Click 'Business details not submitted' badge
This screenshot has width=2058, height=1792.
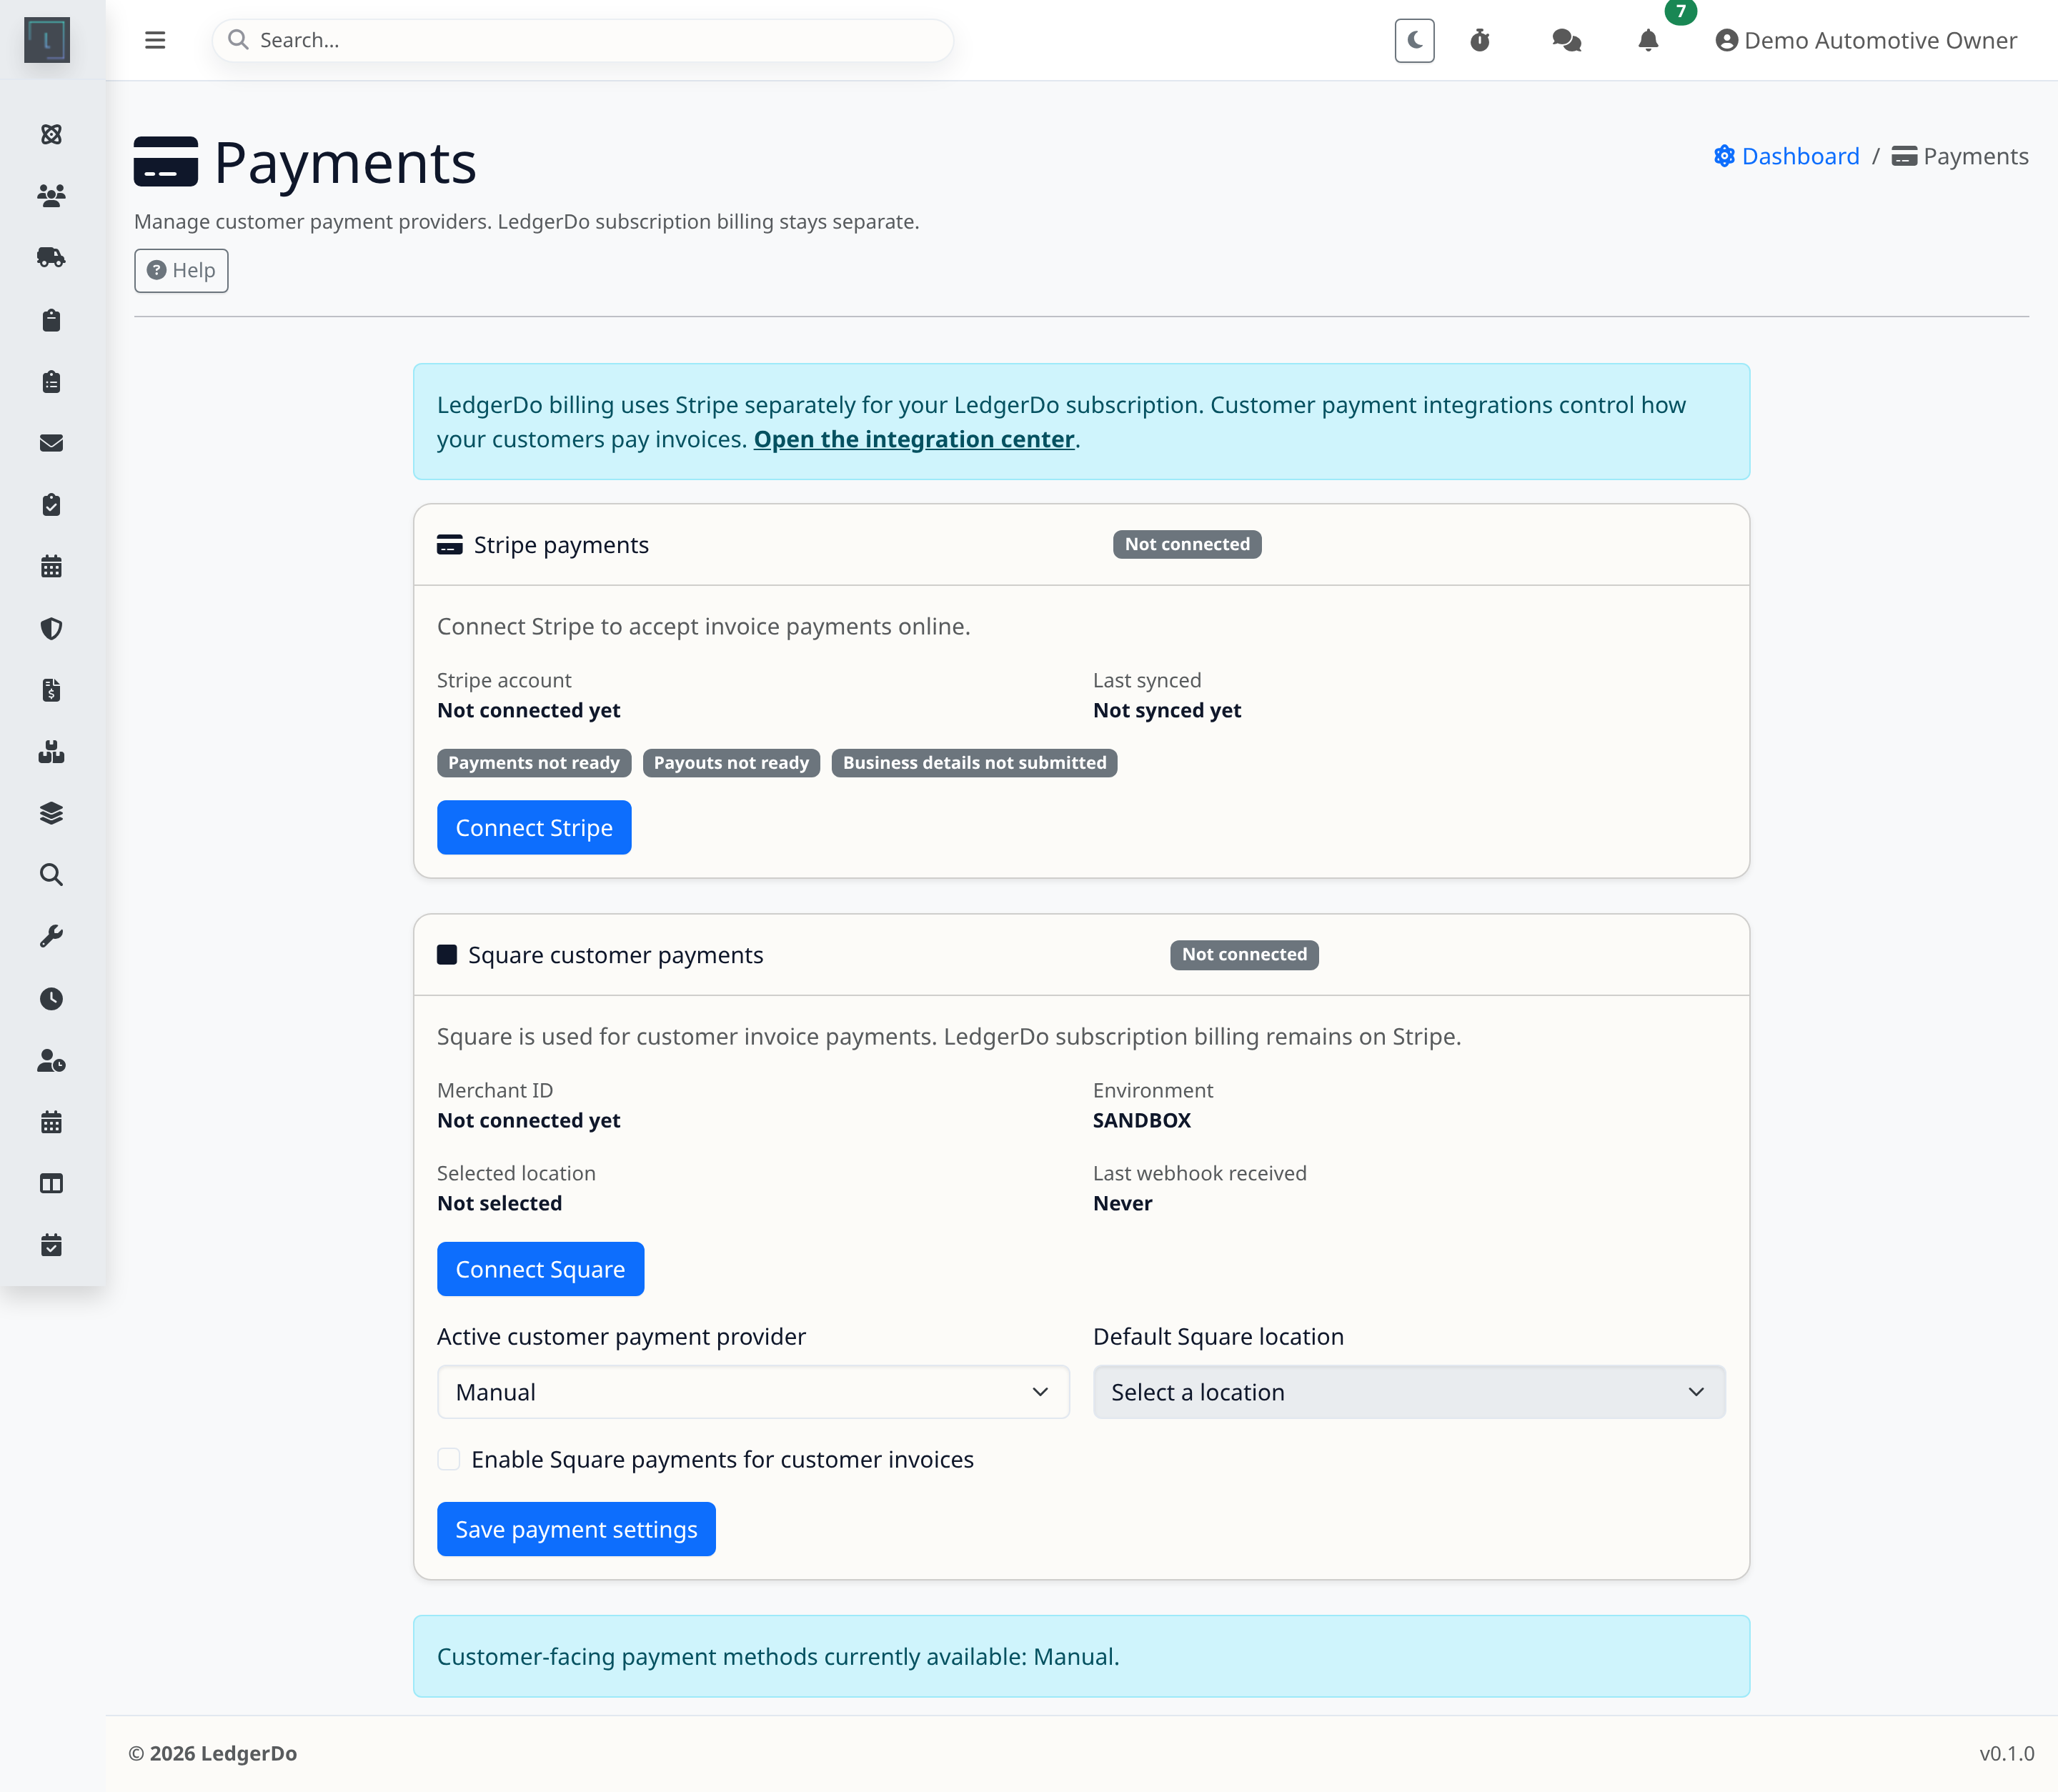[x=974, y=763]
